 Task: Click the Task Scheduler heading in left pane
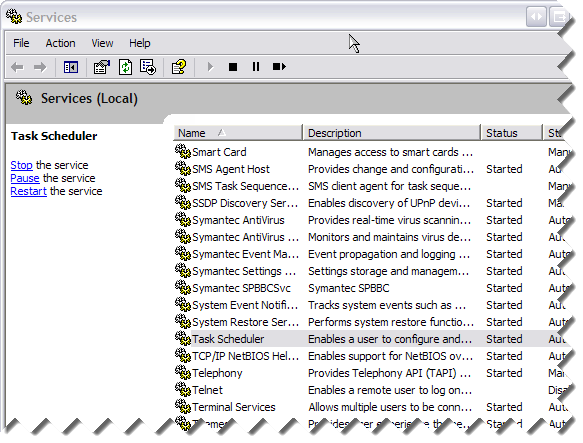coord(54,136)
